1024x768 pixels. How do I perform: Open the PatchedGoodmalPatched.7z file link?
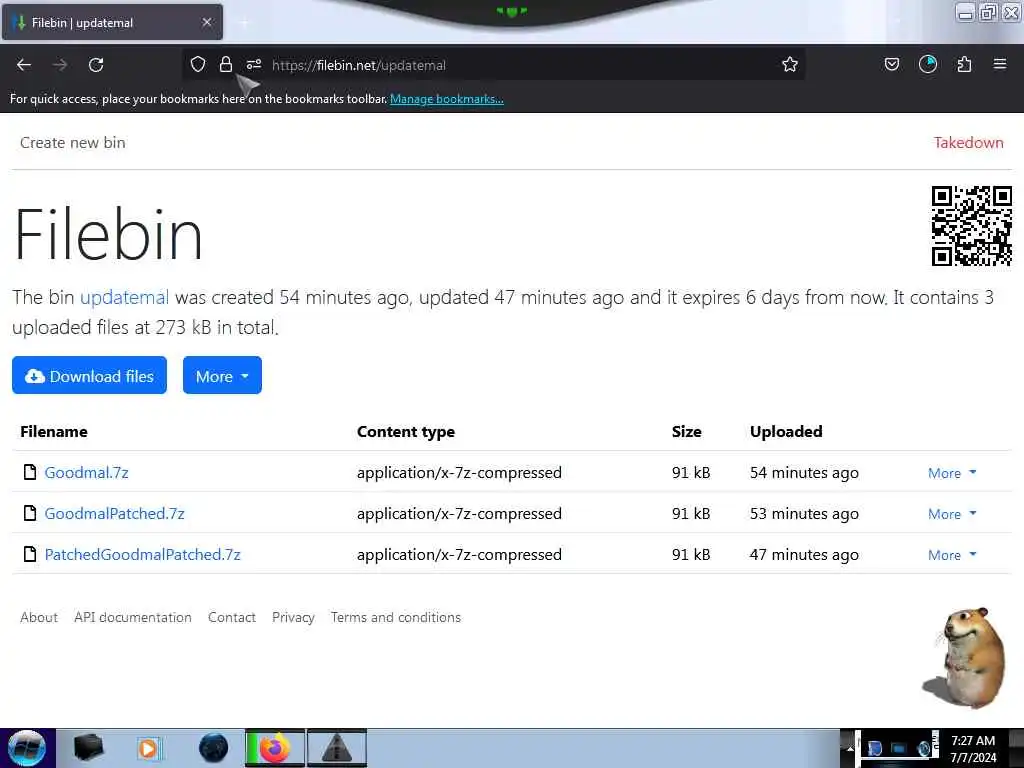coord(142,554)
